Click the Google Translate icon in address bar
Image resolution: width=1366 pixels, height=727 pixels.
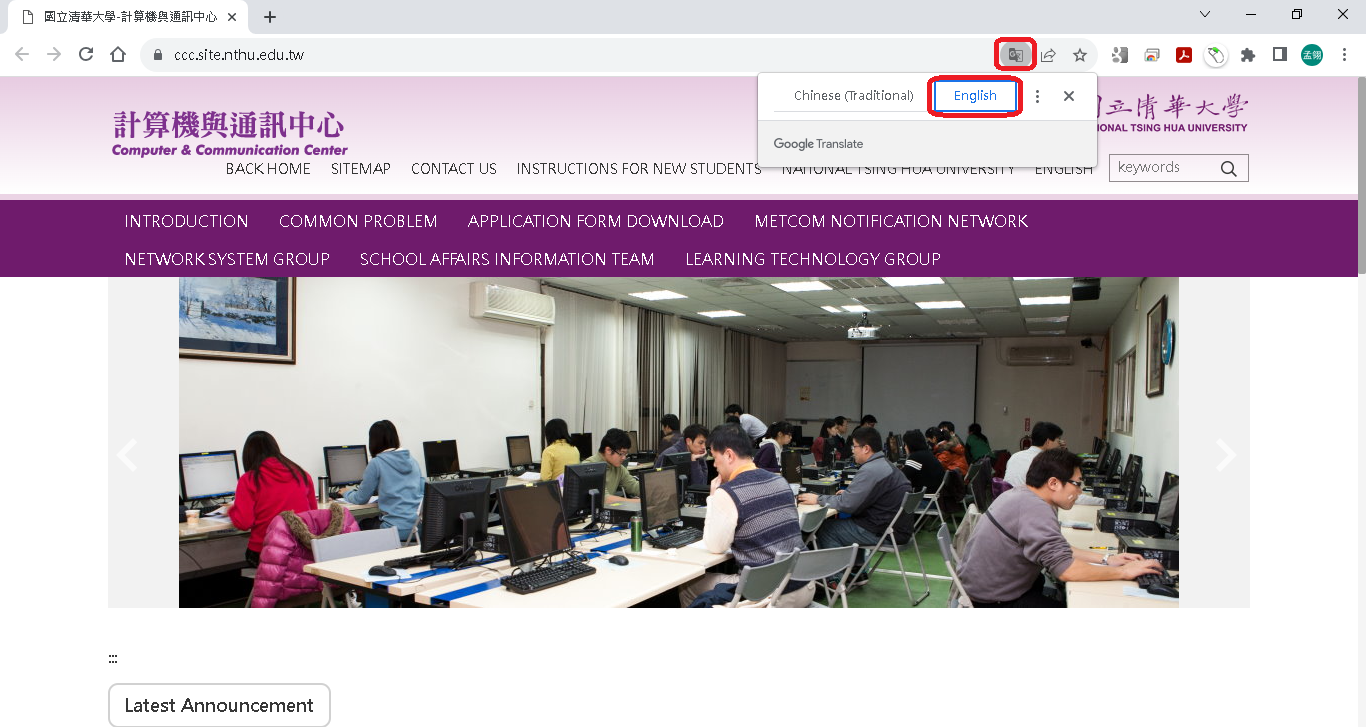[1015, 55]
